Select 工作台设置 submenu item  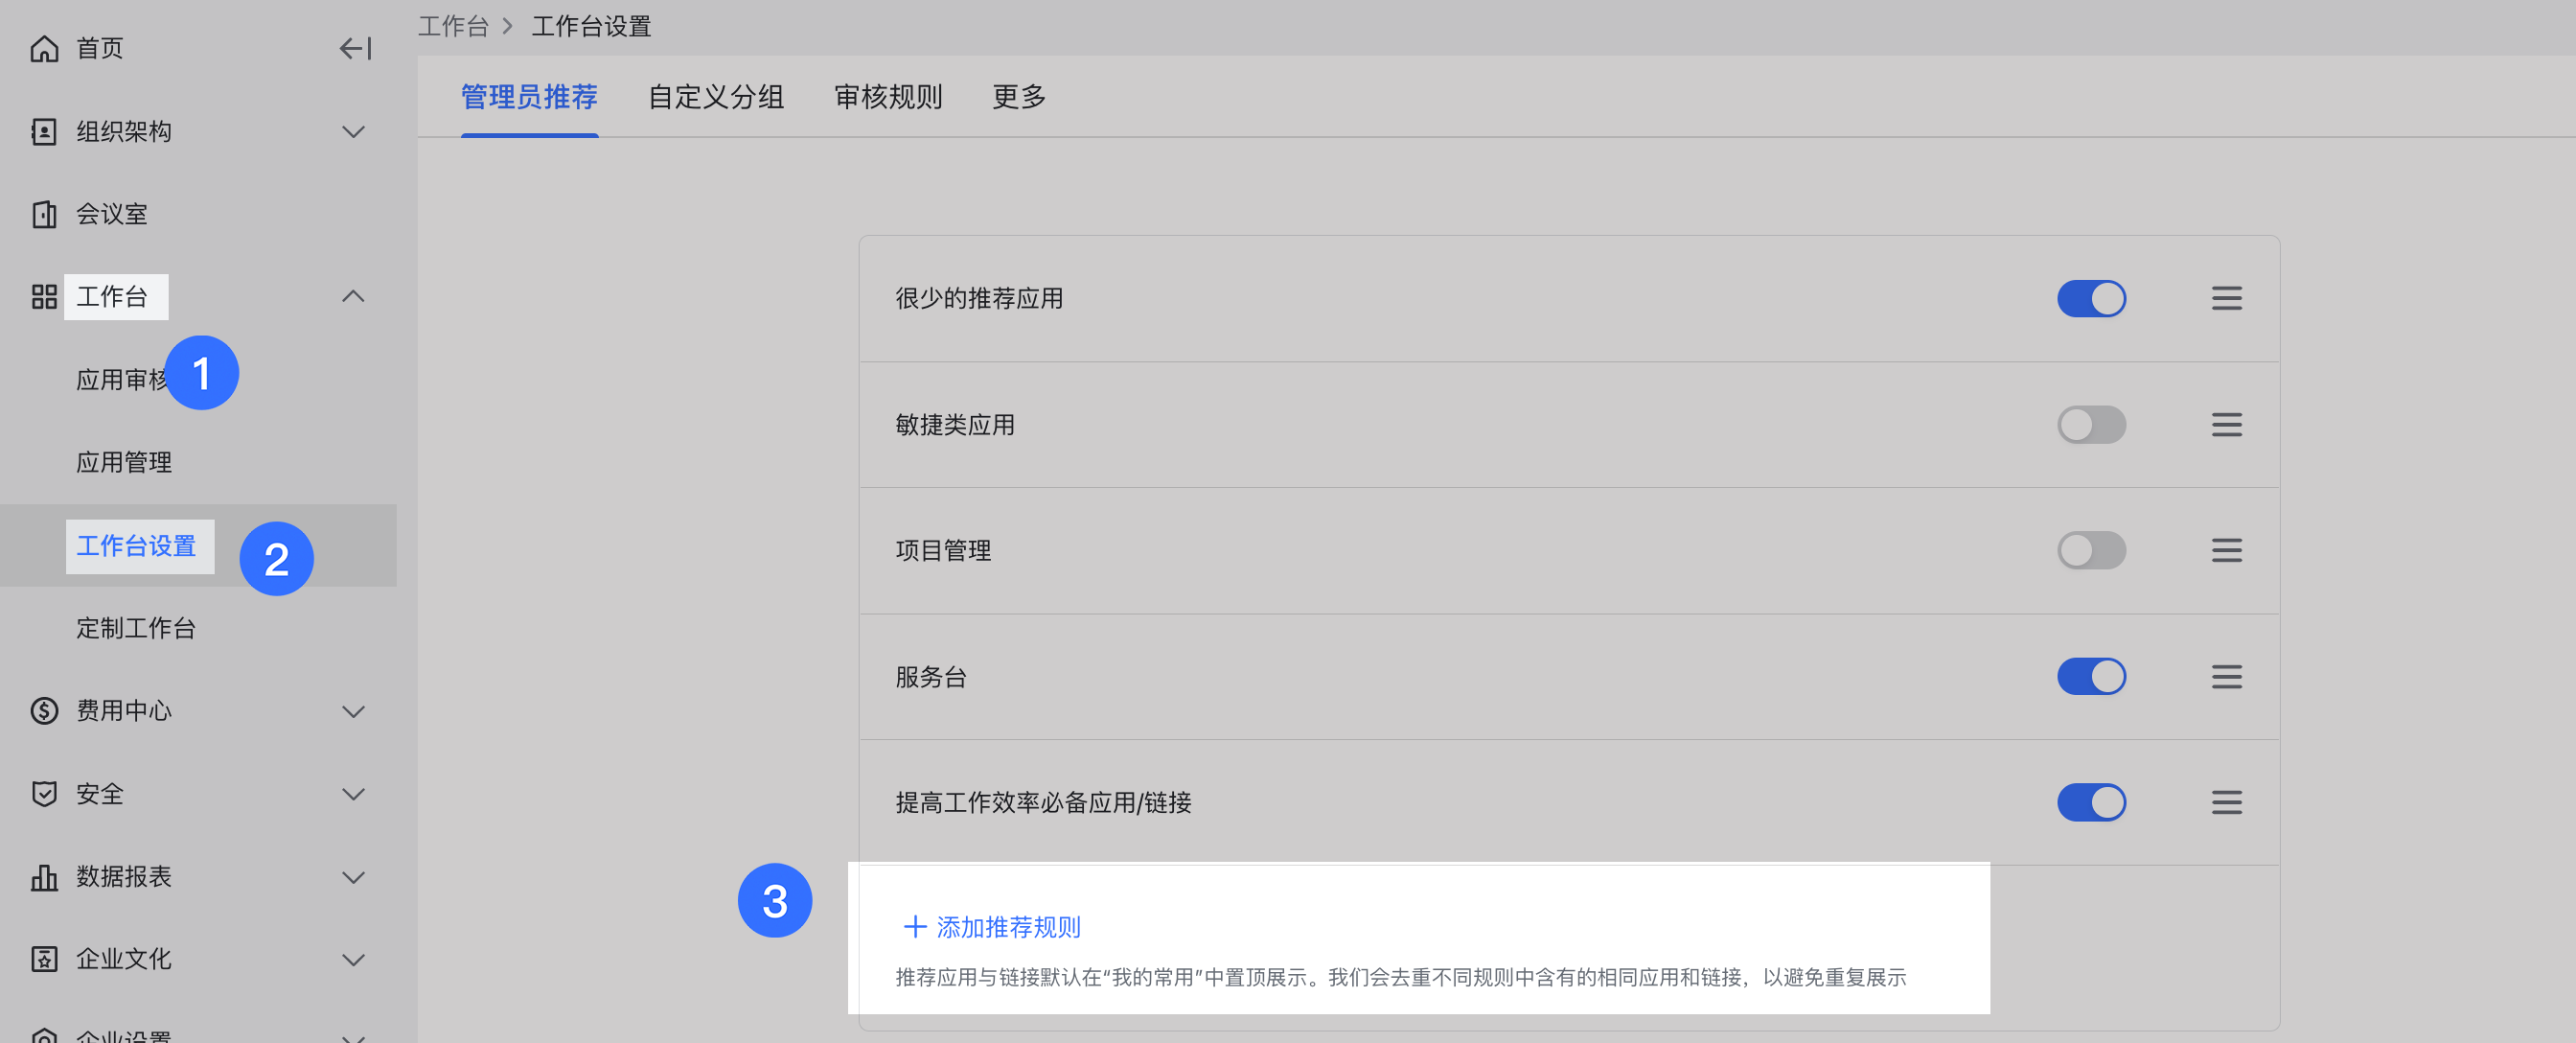click(137, 546)
